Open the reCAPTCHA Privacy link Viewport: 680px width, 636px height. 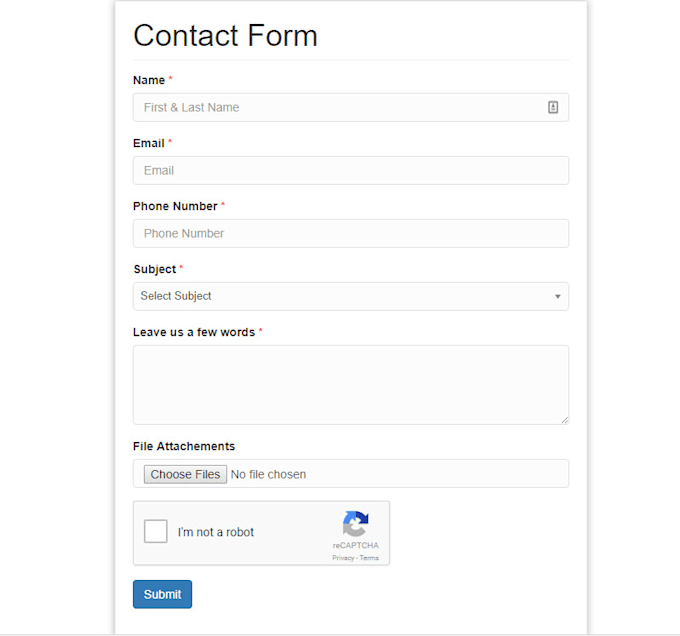tap(343, 558)
